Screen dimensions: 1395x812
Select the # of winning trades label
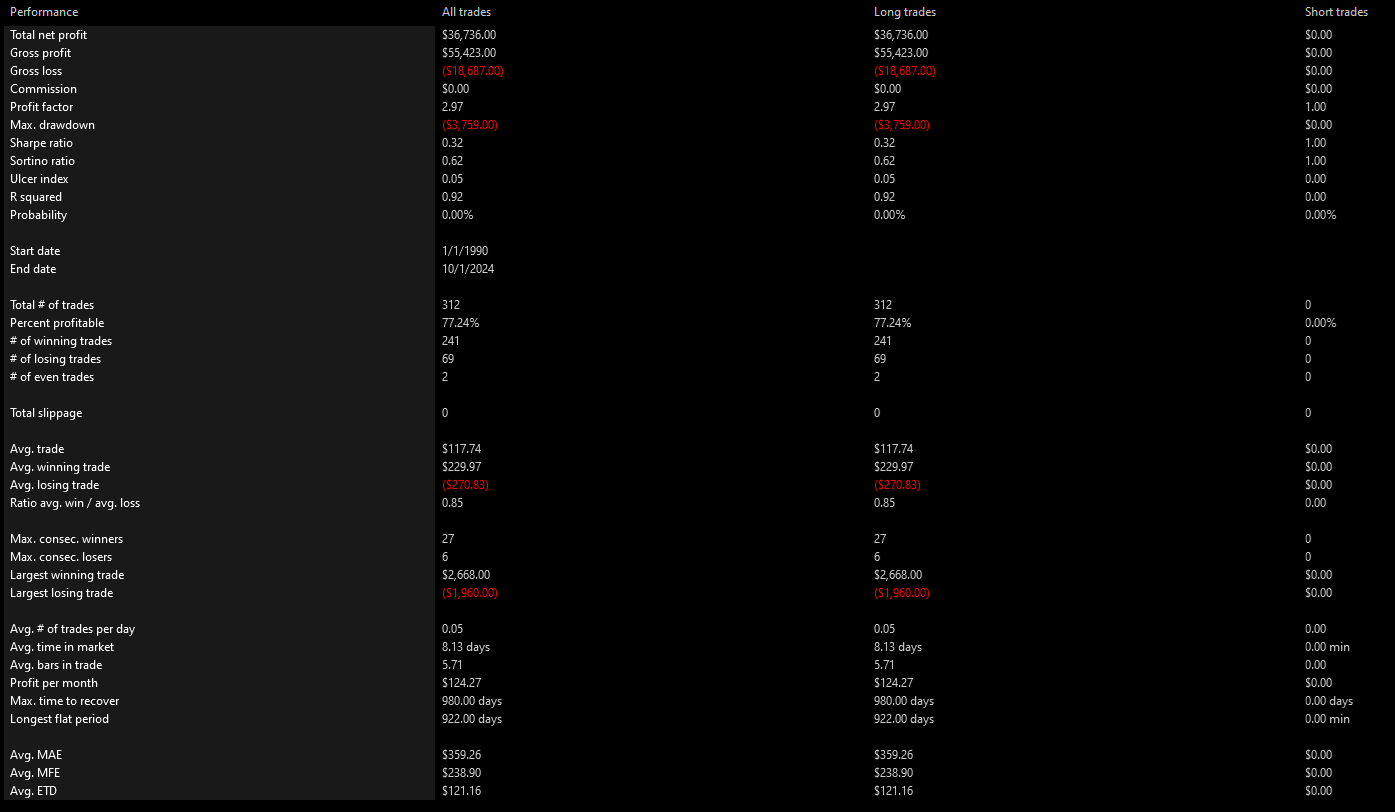[61, 341]
